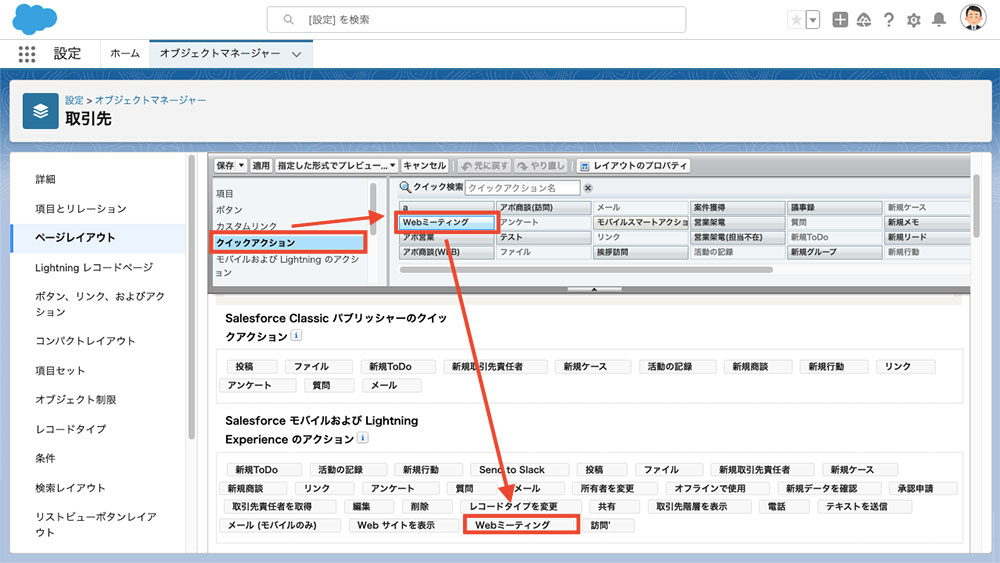Screen dimensions: 1000x563
Task: Open レイアウトのプロパティ
Action: (x=633, y=166)
